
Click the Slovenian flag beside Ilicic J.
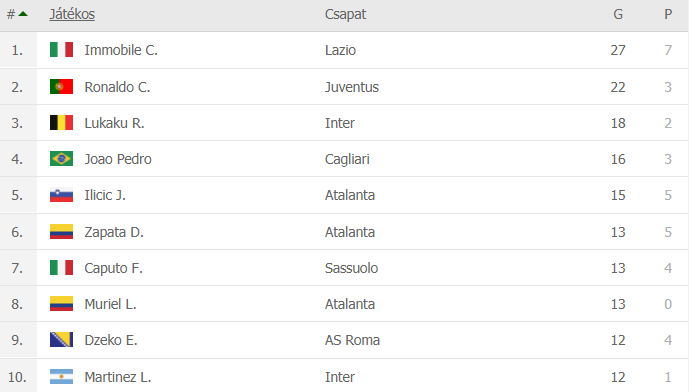tap(62, 195)
